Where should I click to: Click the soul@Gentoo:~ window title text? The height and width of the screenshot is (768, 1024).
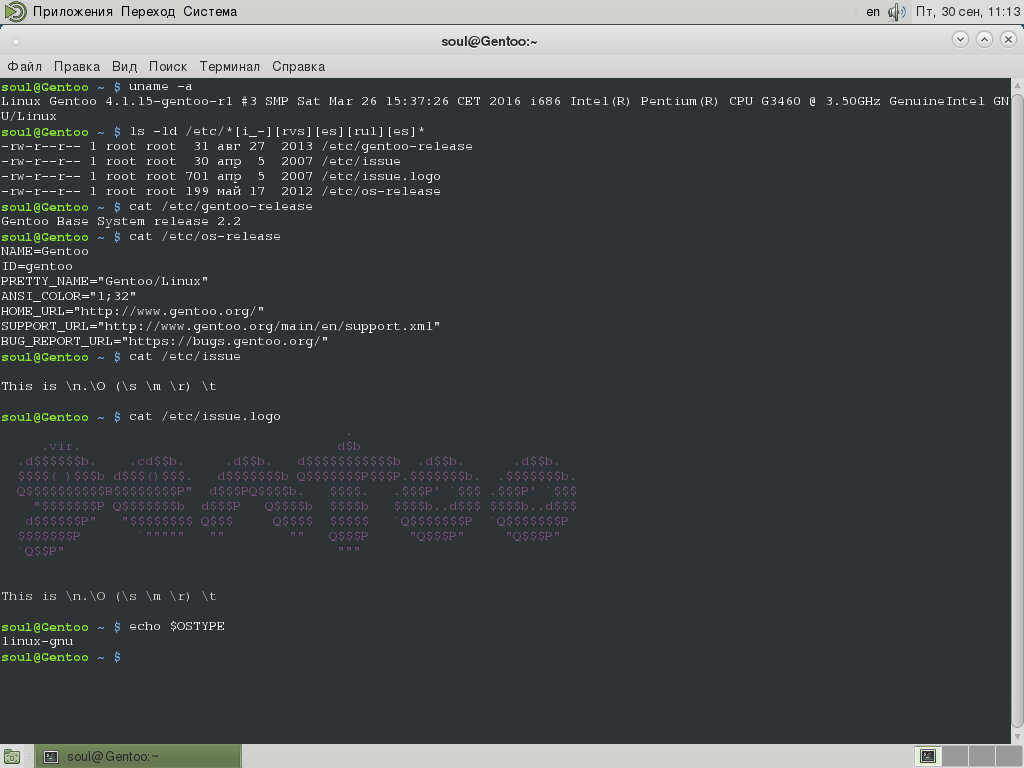[x=489, y=42]
